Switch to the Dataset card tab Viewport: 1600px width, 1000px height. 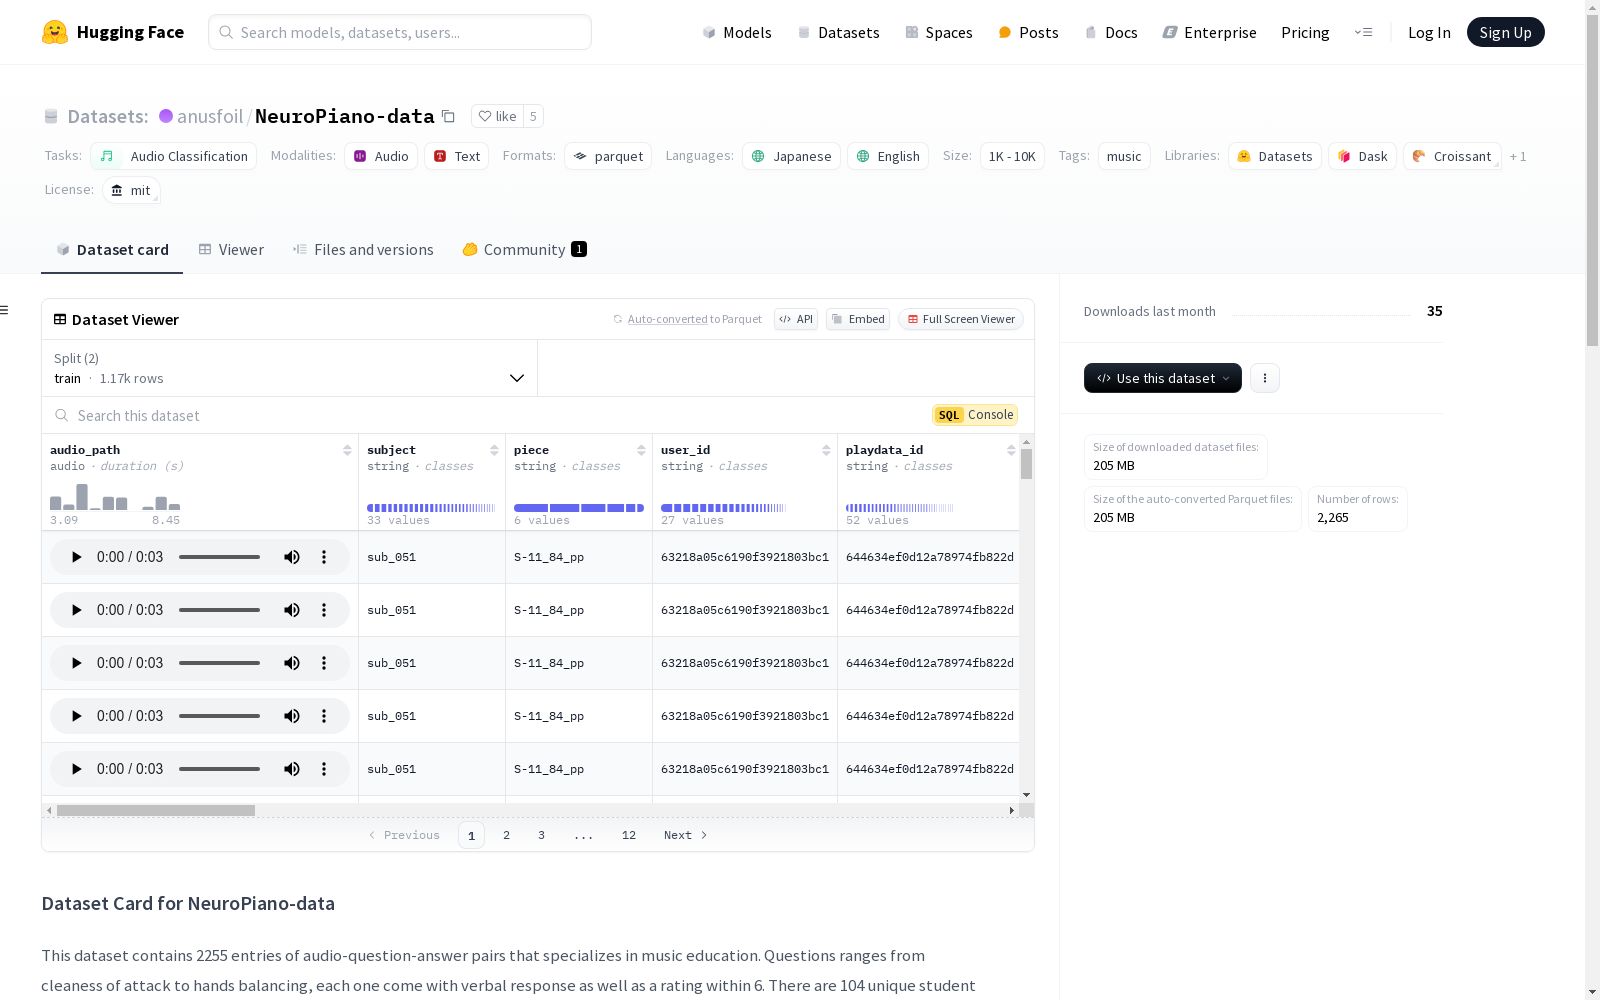click(112, 250)
